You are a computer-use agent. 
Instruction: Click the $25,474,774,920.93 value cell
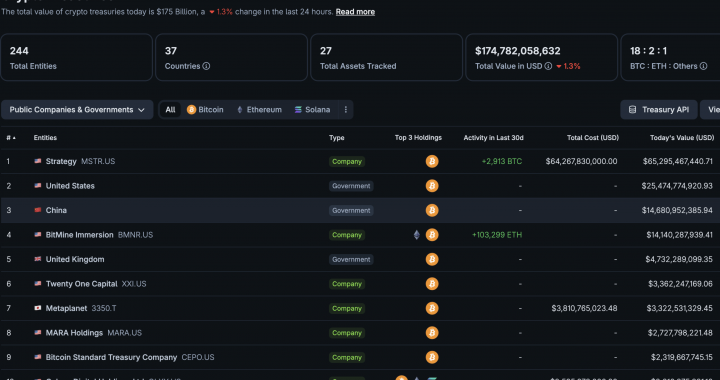pyautogui.click(x=677, y=186)
